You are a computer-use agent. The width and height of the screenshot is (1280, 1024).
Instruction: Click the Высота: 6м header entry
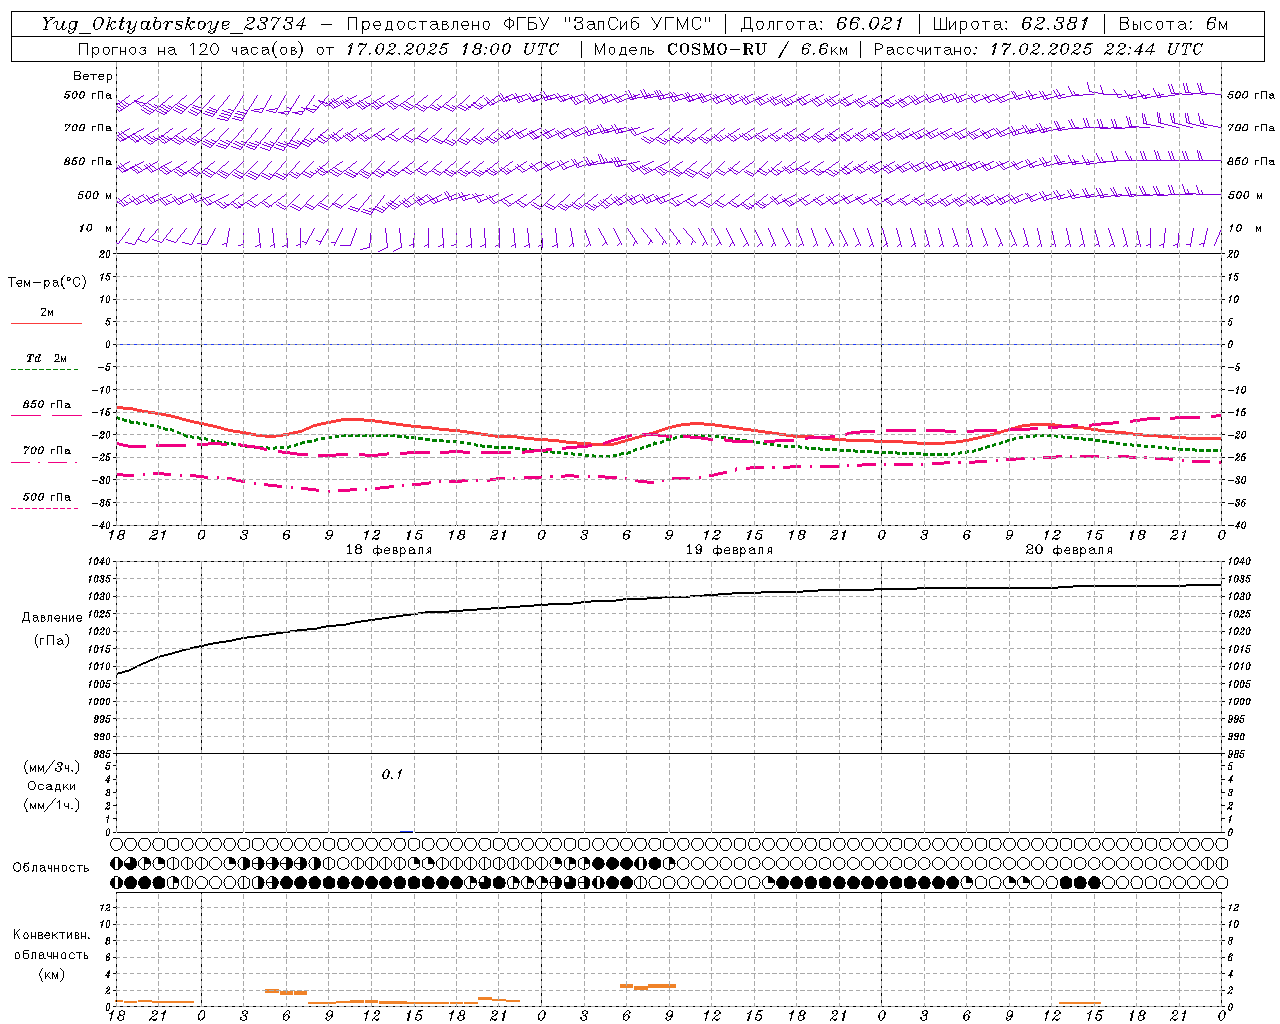tap(1173, 24)
